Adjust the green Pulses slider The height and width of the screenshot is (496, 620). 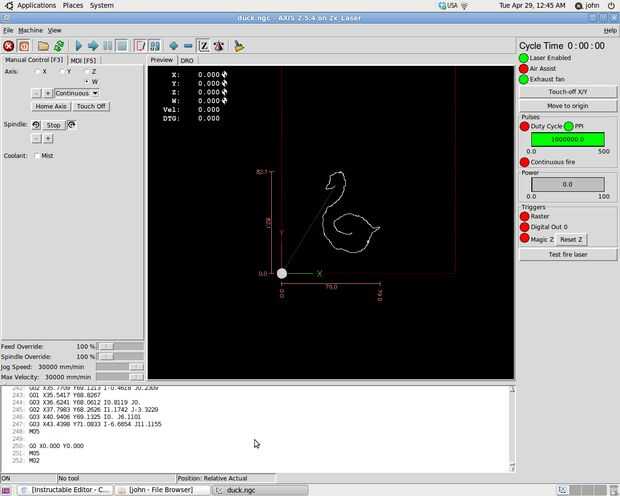tap(568, 140)
